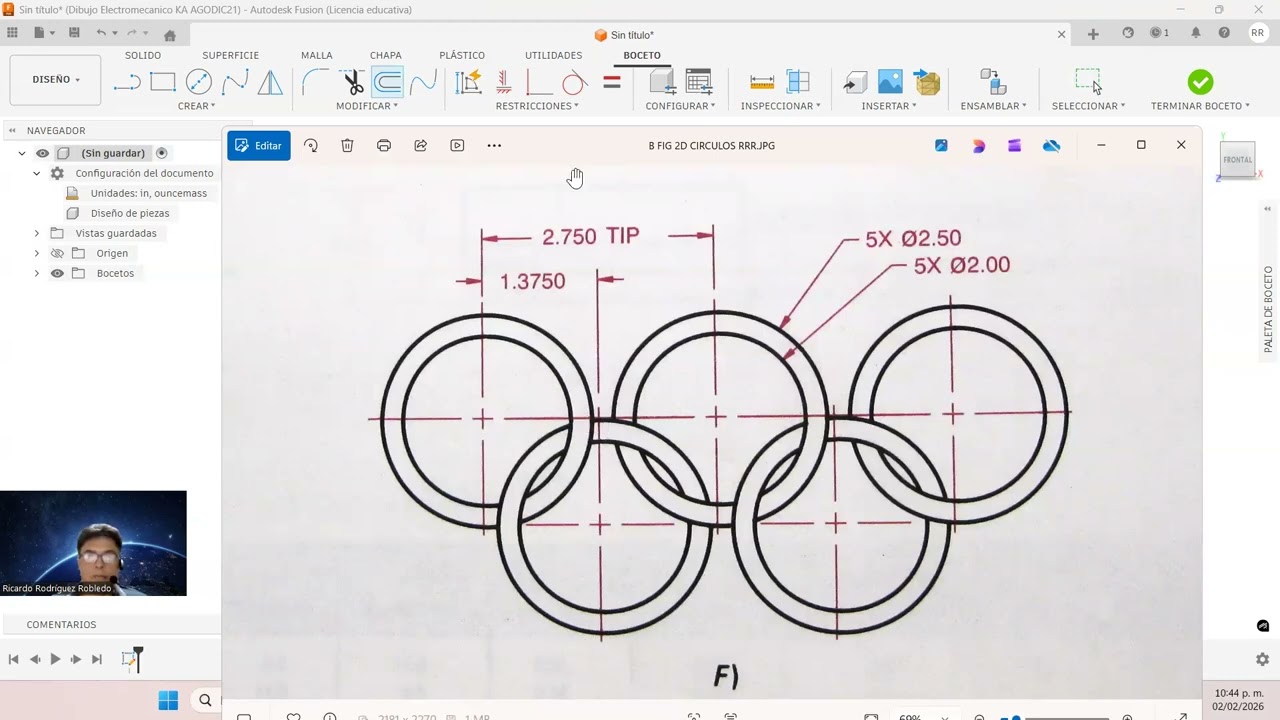Hide the Bocetos folder
Screen dimensions: 1280x720
[57, 273]
